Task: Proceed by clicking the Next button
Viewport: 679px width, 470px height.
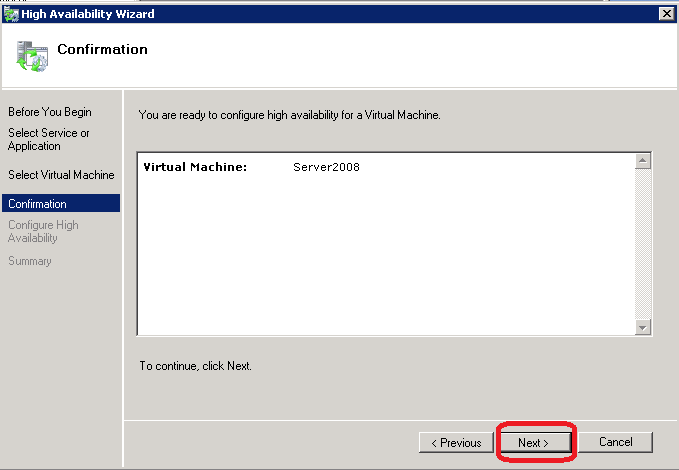Action: point(533,442)
